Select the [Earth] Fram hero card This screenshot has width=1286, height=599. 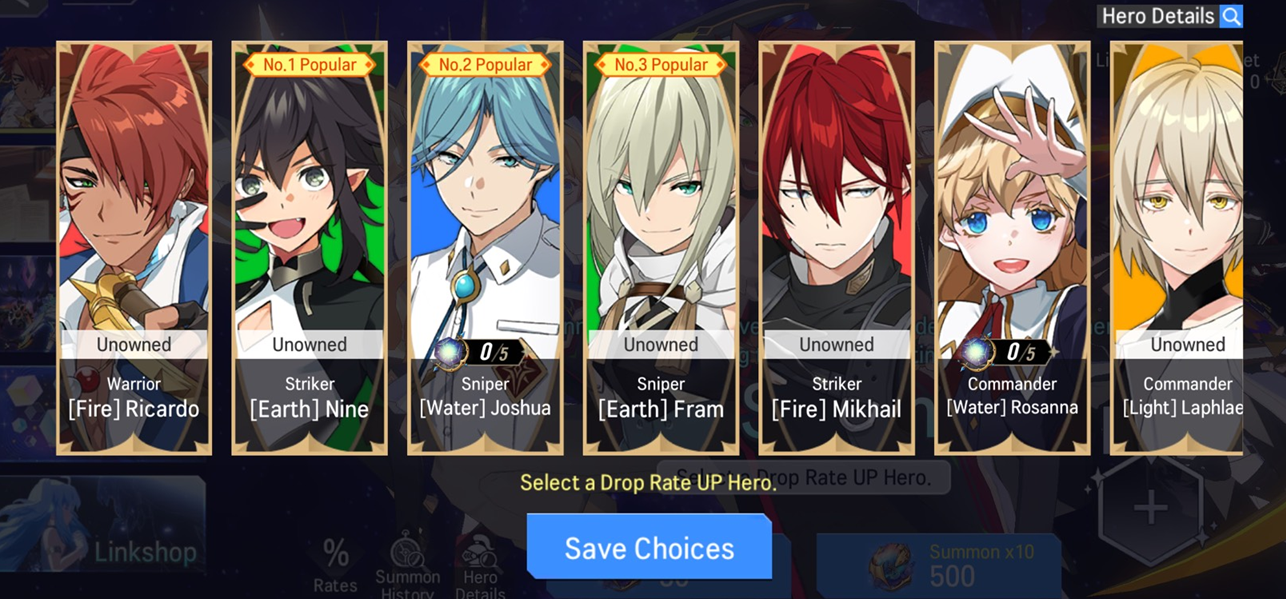[x=661, y=248]
